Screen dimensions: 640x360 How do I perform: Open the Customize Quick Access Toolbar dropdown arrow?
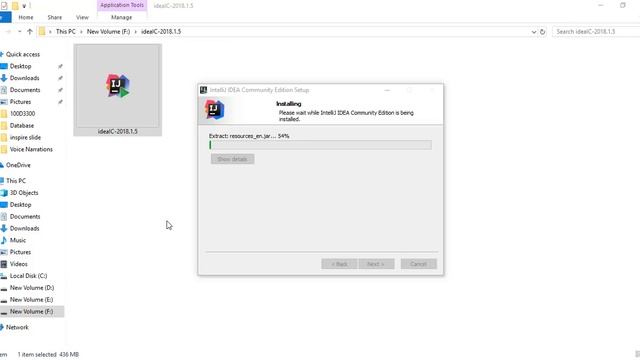point(24,6)
